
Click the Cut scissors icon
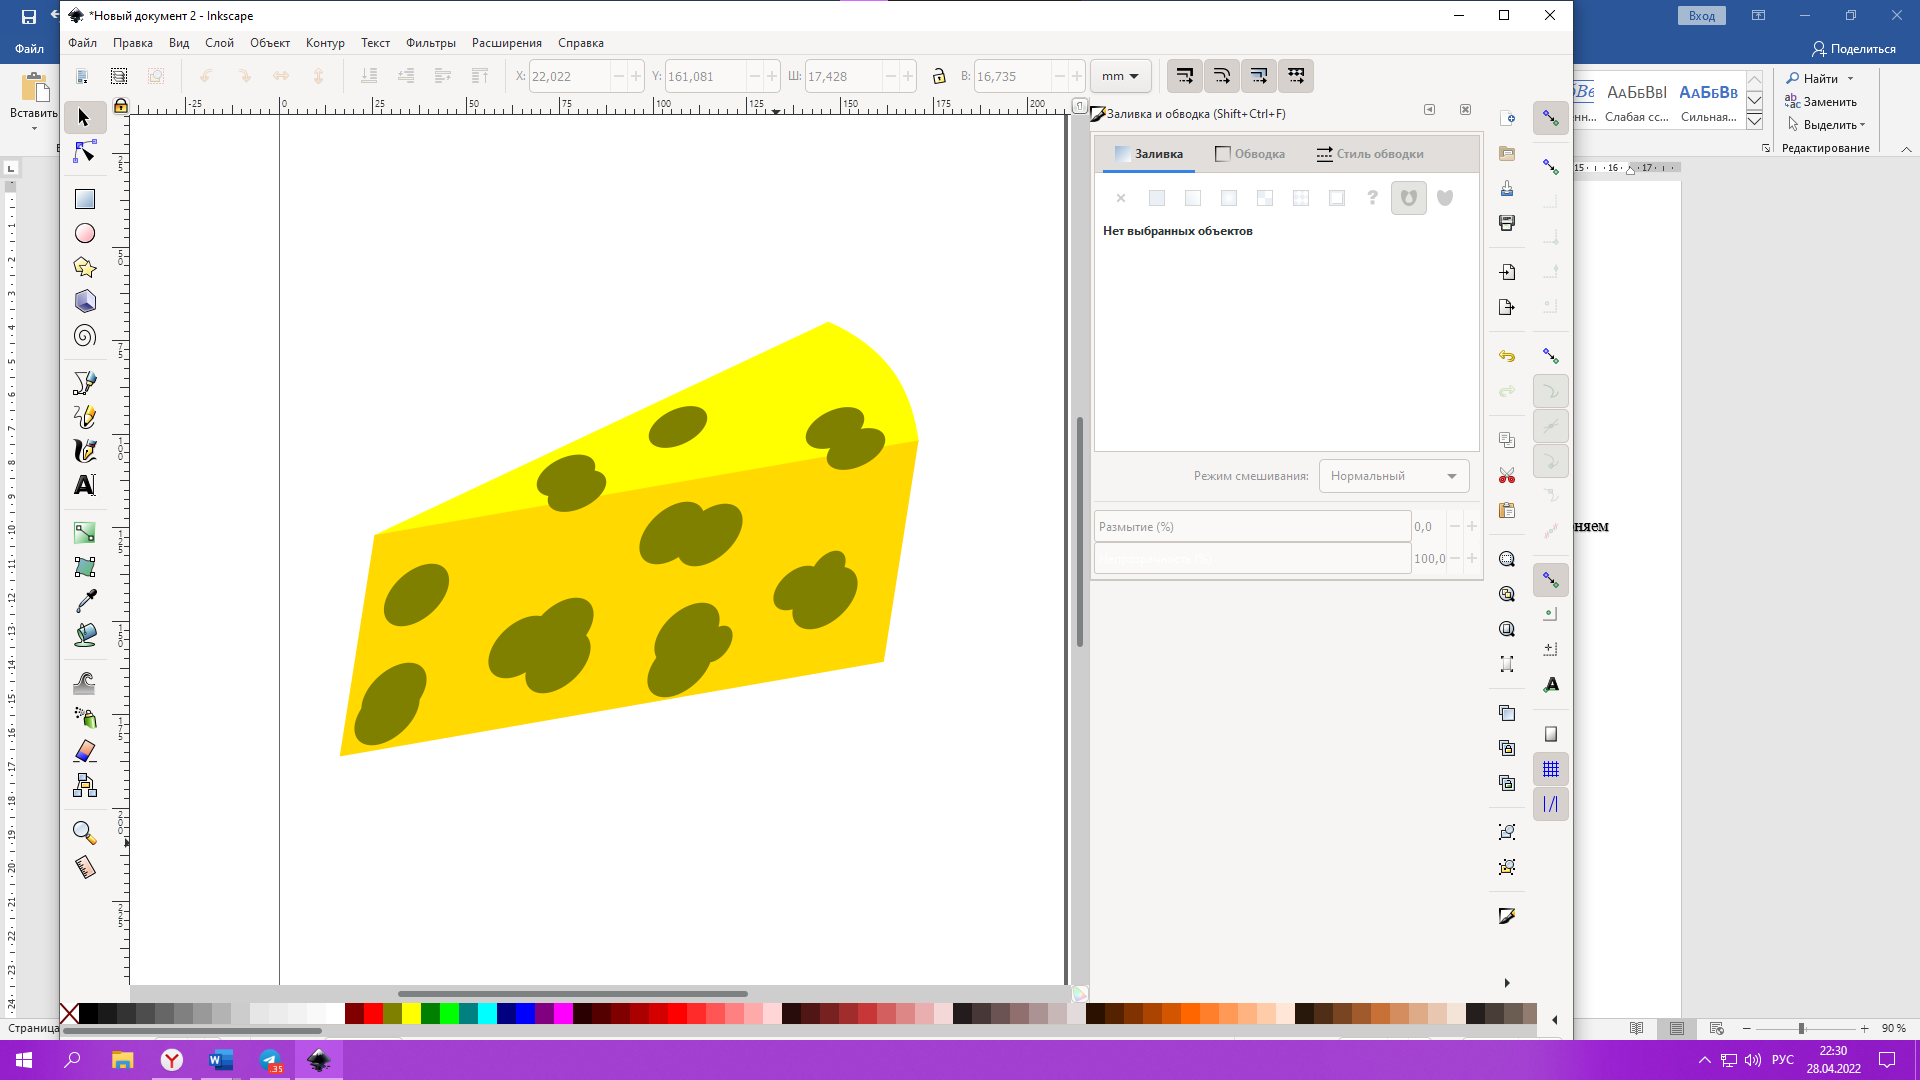coord(1507,476)
